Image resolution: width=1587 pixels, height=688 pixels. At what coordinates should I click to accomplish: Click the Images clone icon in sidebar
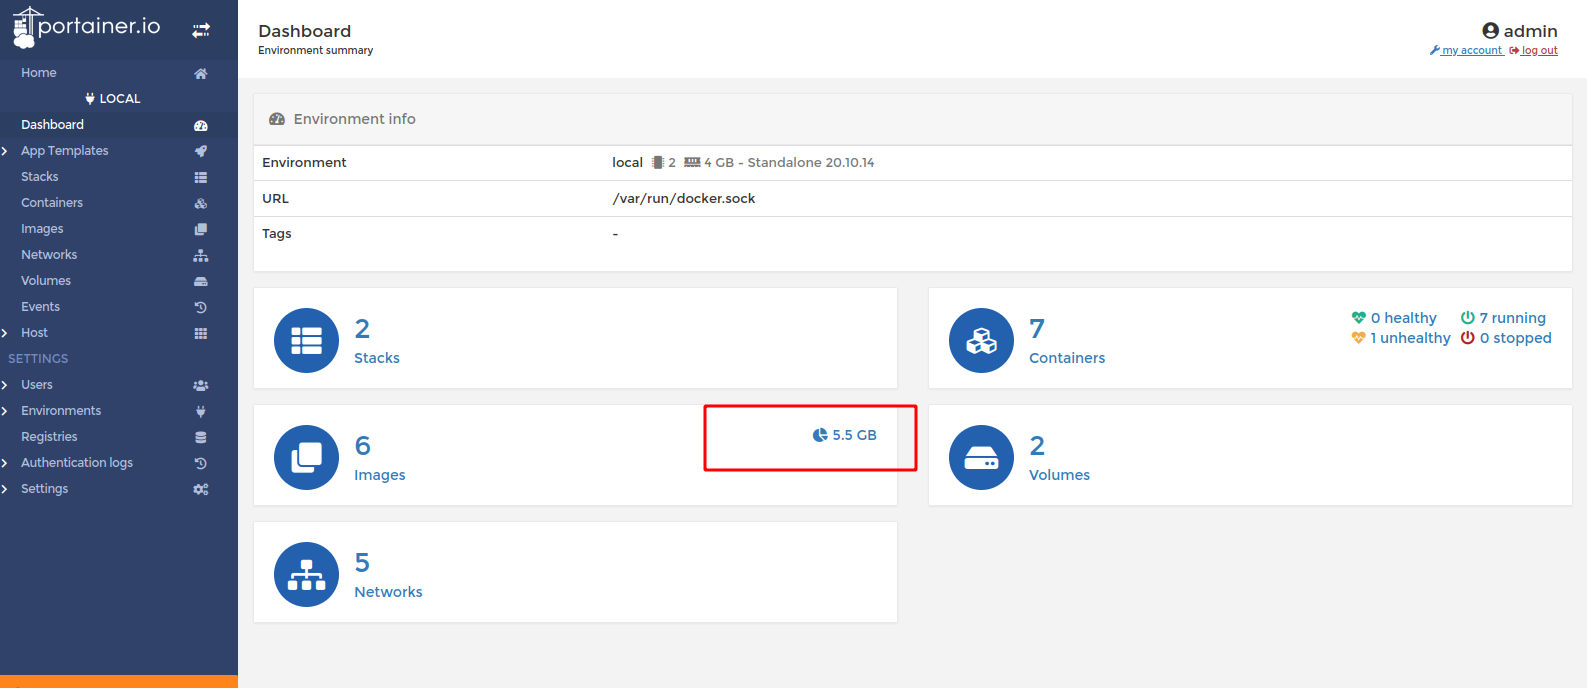coord(201,229)
